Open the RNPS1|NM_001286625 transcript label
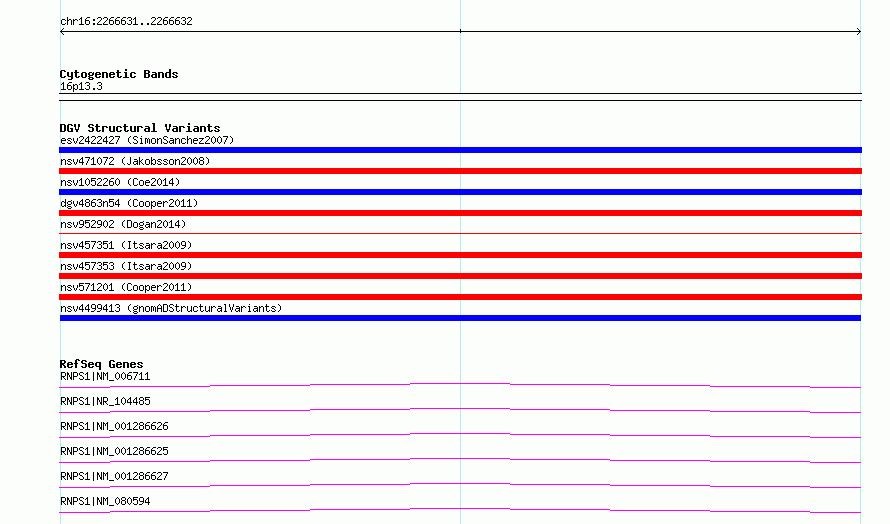 click(114, 451)
